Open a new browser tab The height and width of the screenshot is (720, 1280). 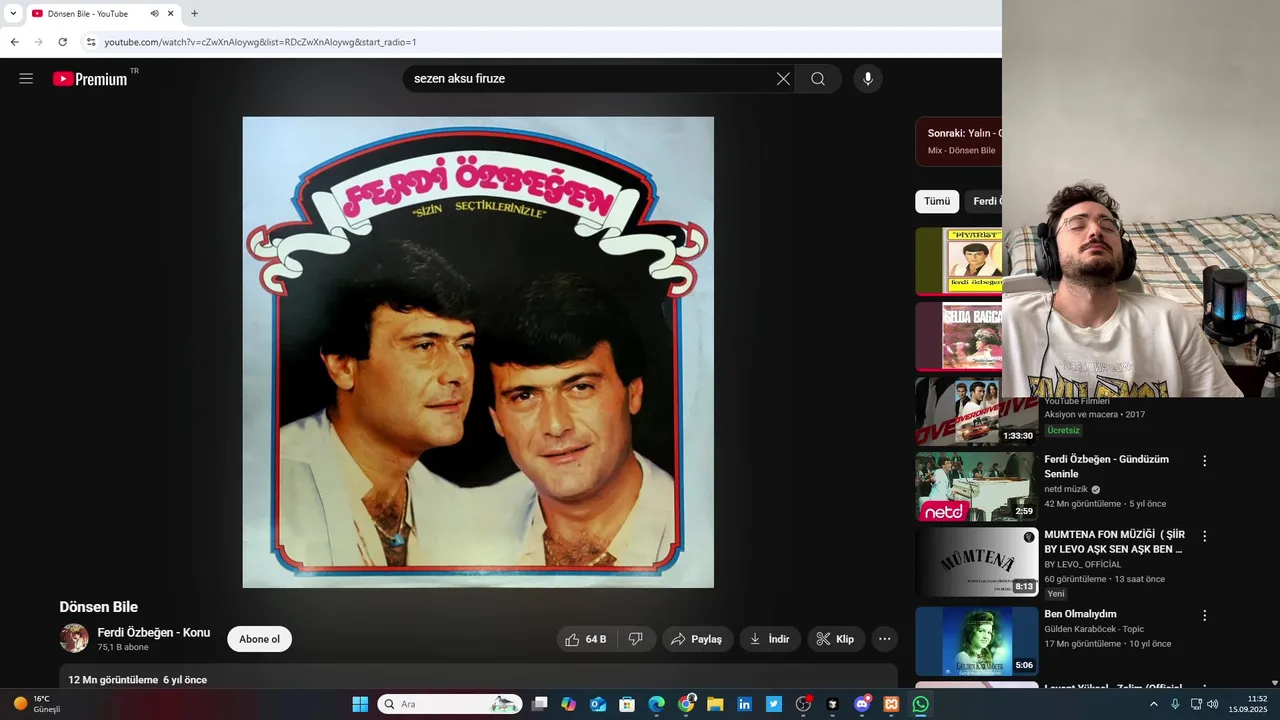point(194,14)
